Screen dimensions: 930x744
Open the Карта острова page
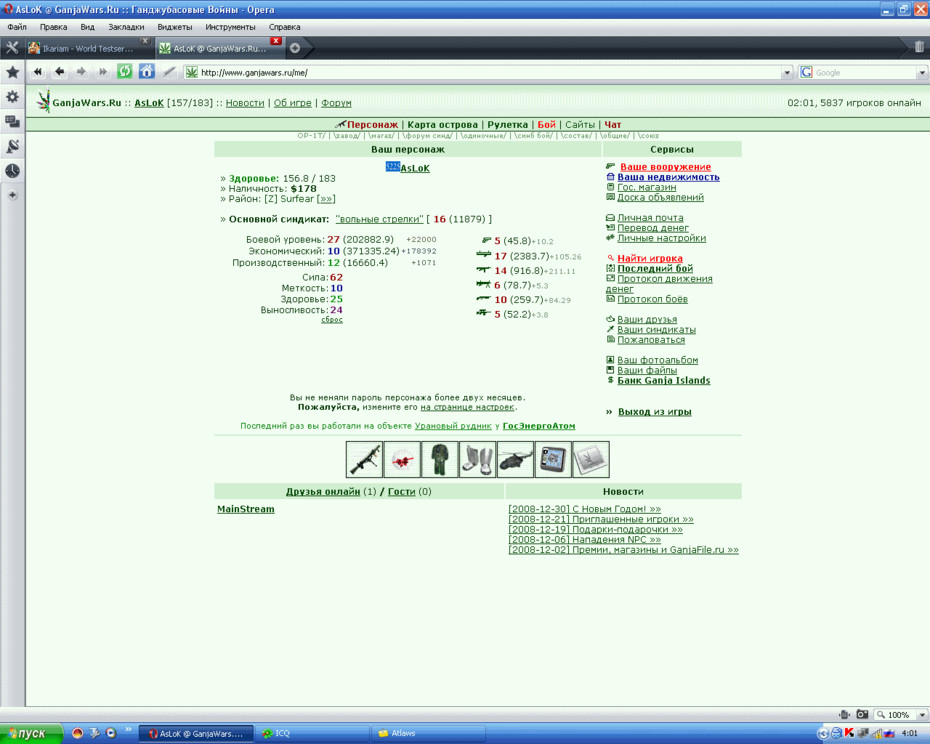442,125
